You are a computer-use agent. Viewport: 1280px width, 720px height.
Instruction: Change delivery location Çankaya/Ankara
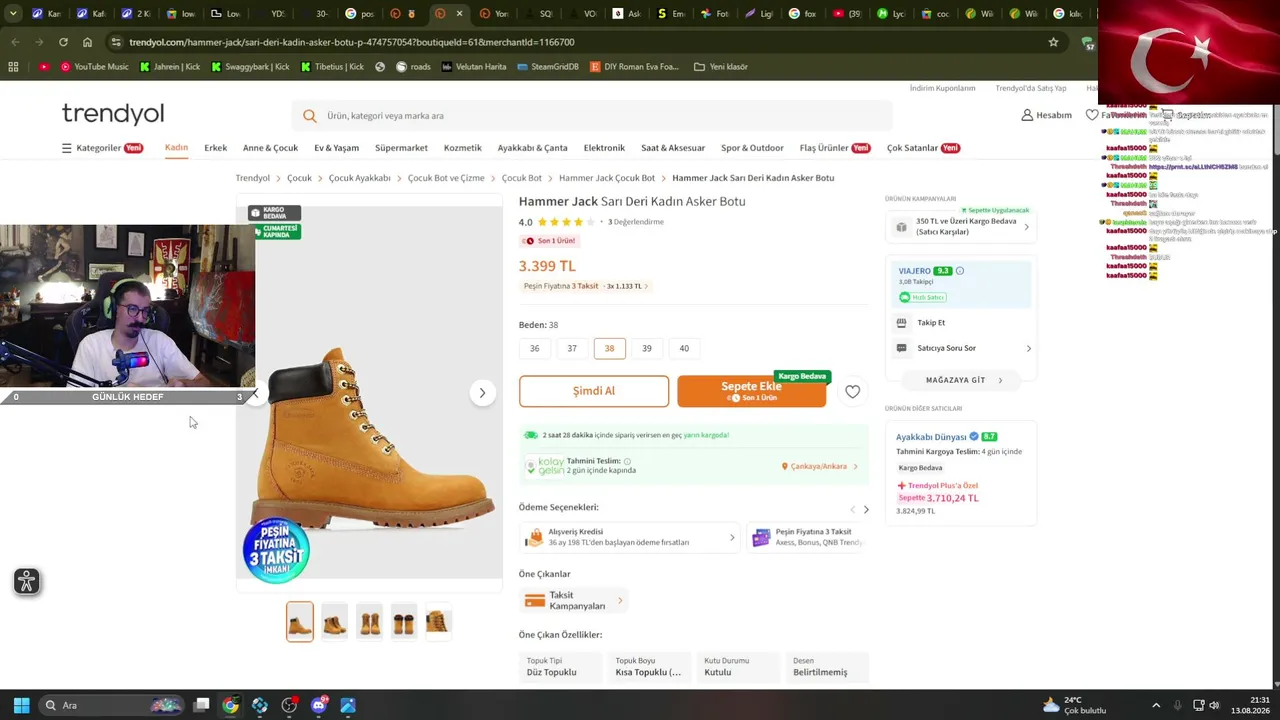pyautogui.click(x=820, y=466)
